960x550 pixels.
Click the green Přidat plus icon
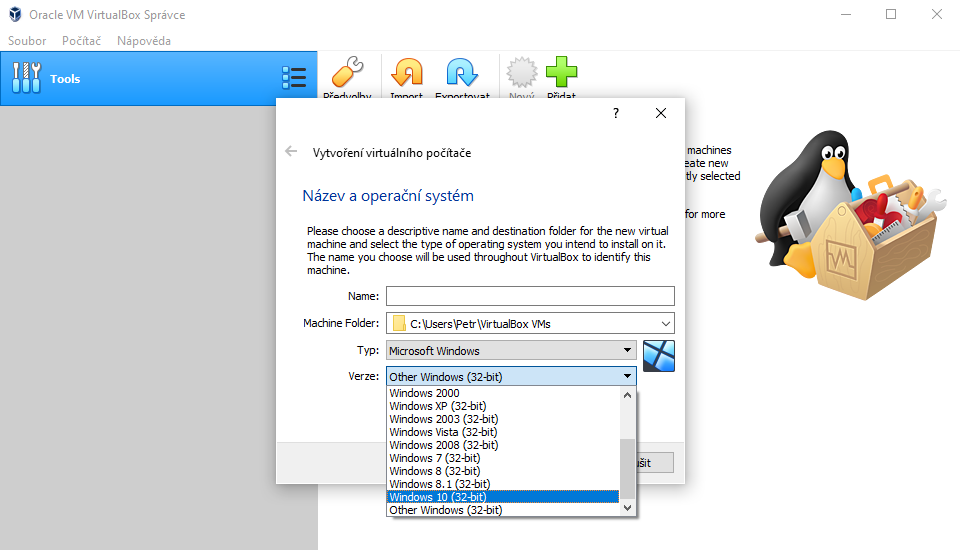pos(561,73)
